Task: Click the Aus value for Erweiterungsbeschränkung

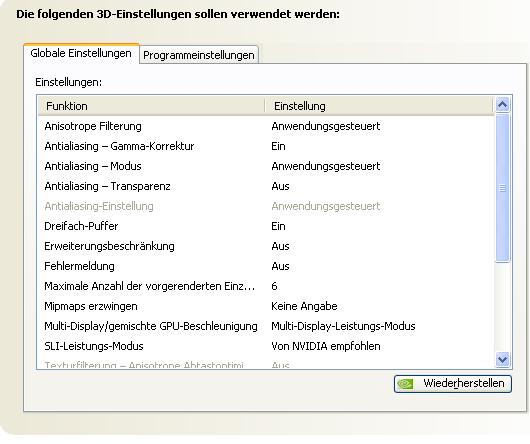Action: point(280,246)
